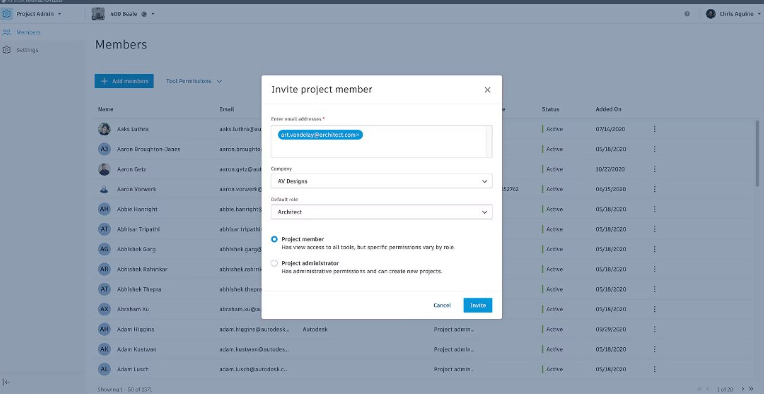Select the Abbie Hanright name cell
764x394 pixels.
[137, 209]
